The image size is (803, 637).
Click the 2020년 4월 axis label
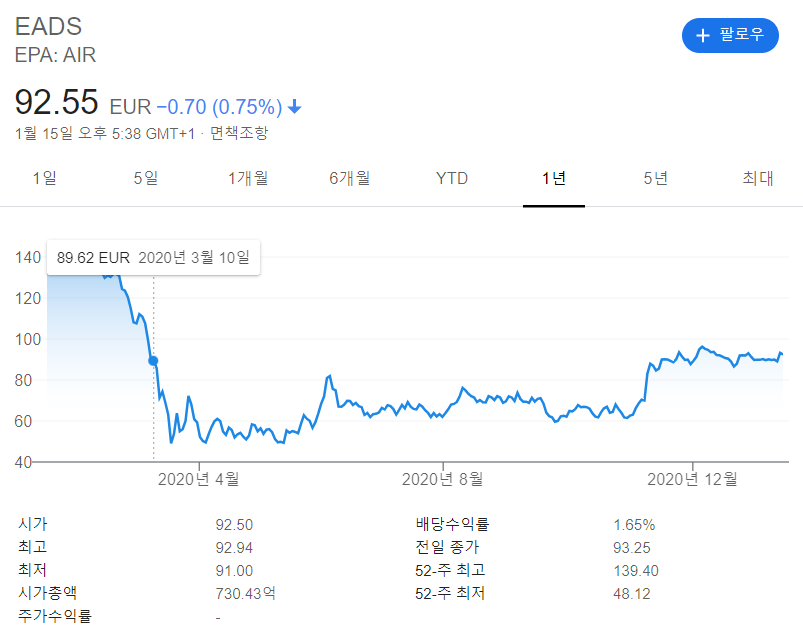tap(199, 479)
